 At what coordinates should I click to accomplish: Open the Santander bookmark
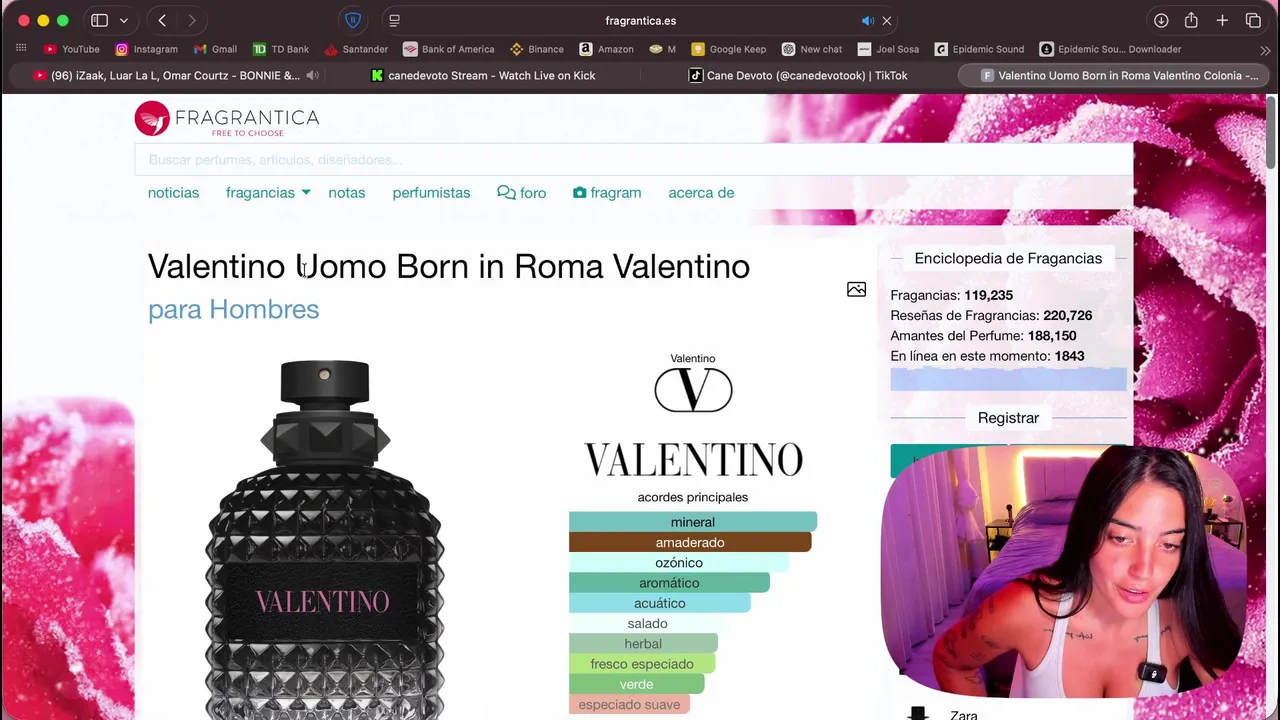coord(356,49)
